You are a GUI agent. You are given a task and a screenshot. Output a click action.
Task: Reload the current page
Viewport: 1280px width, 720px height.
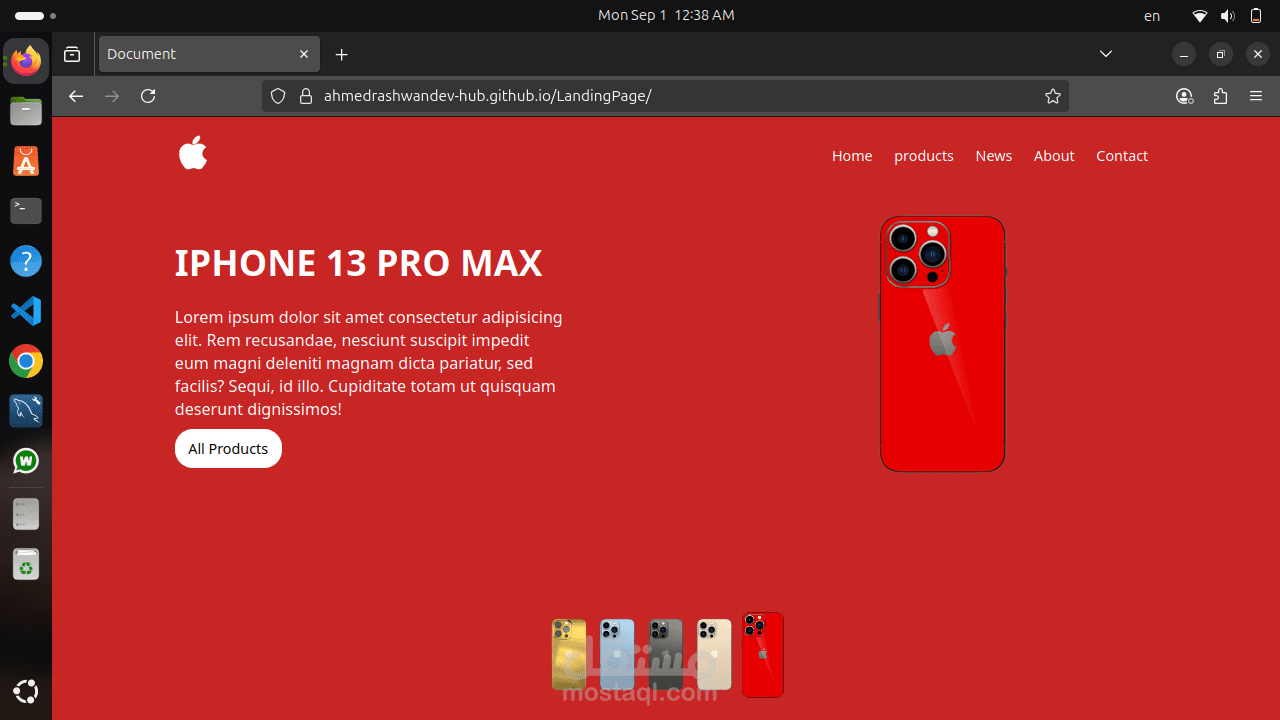click(148, 96)
